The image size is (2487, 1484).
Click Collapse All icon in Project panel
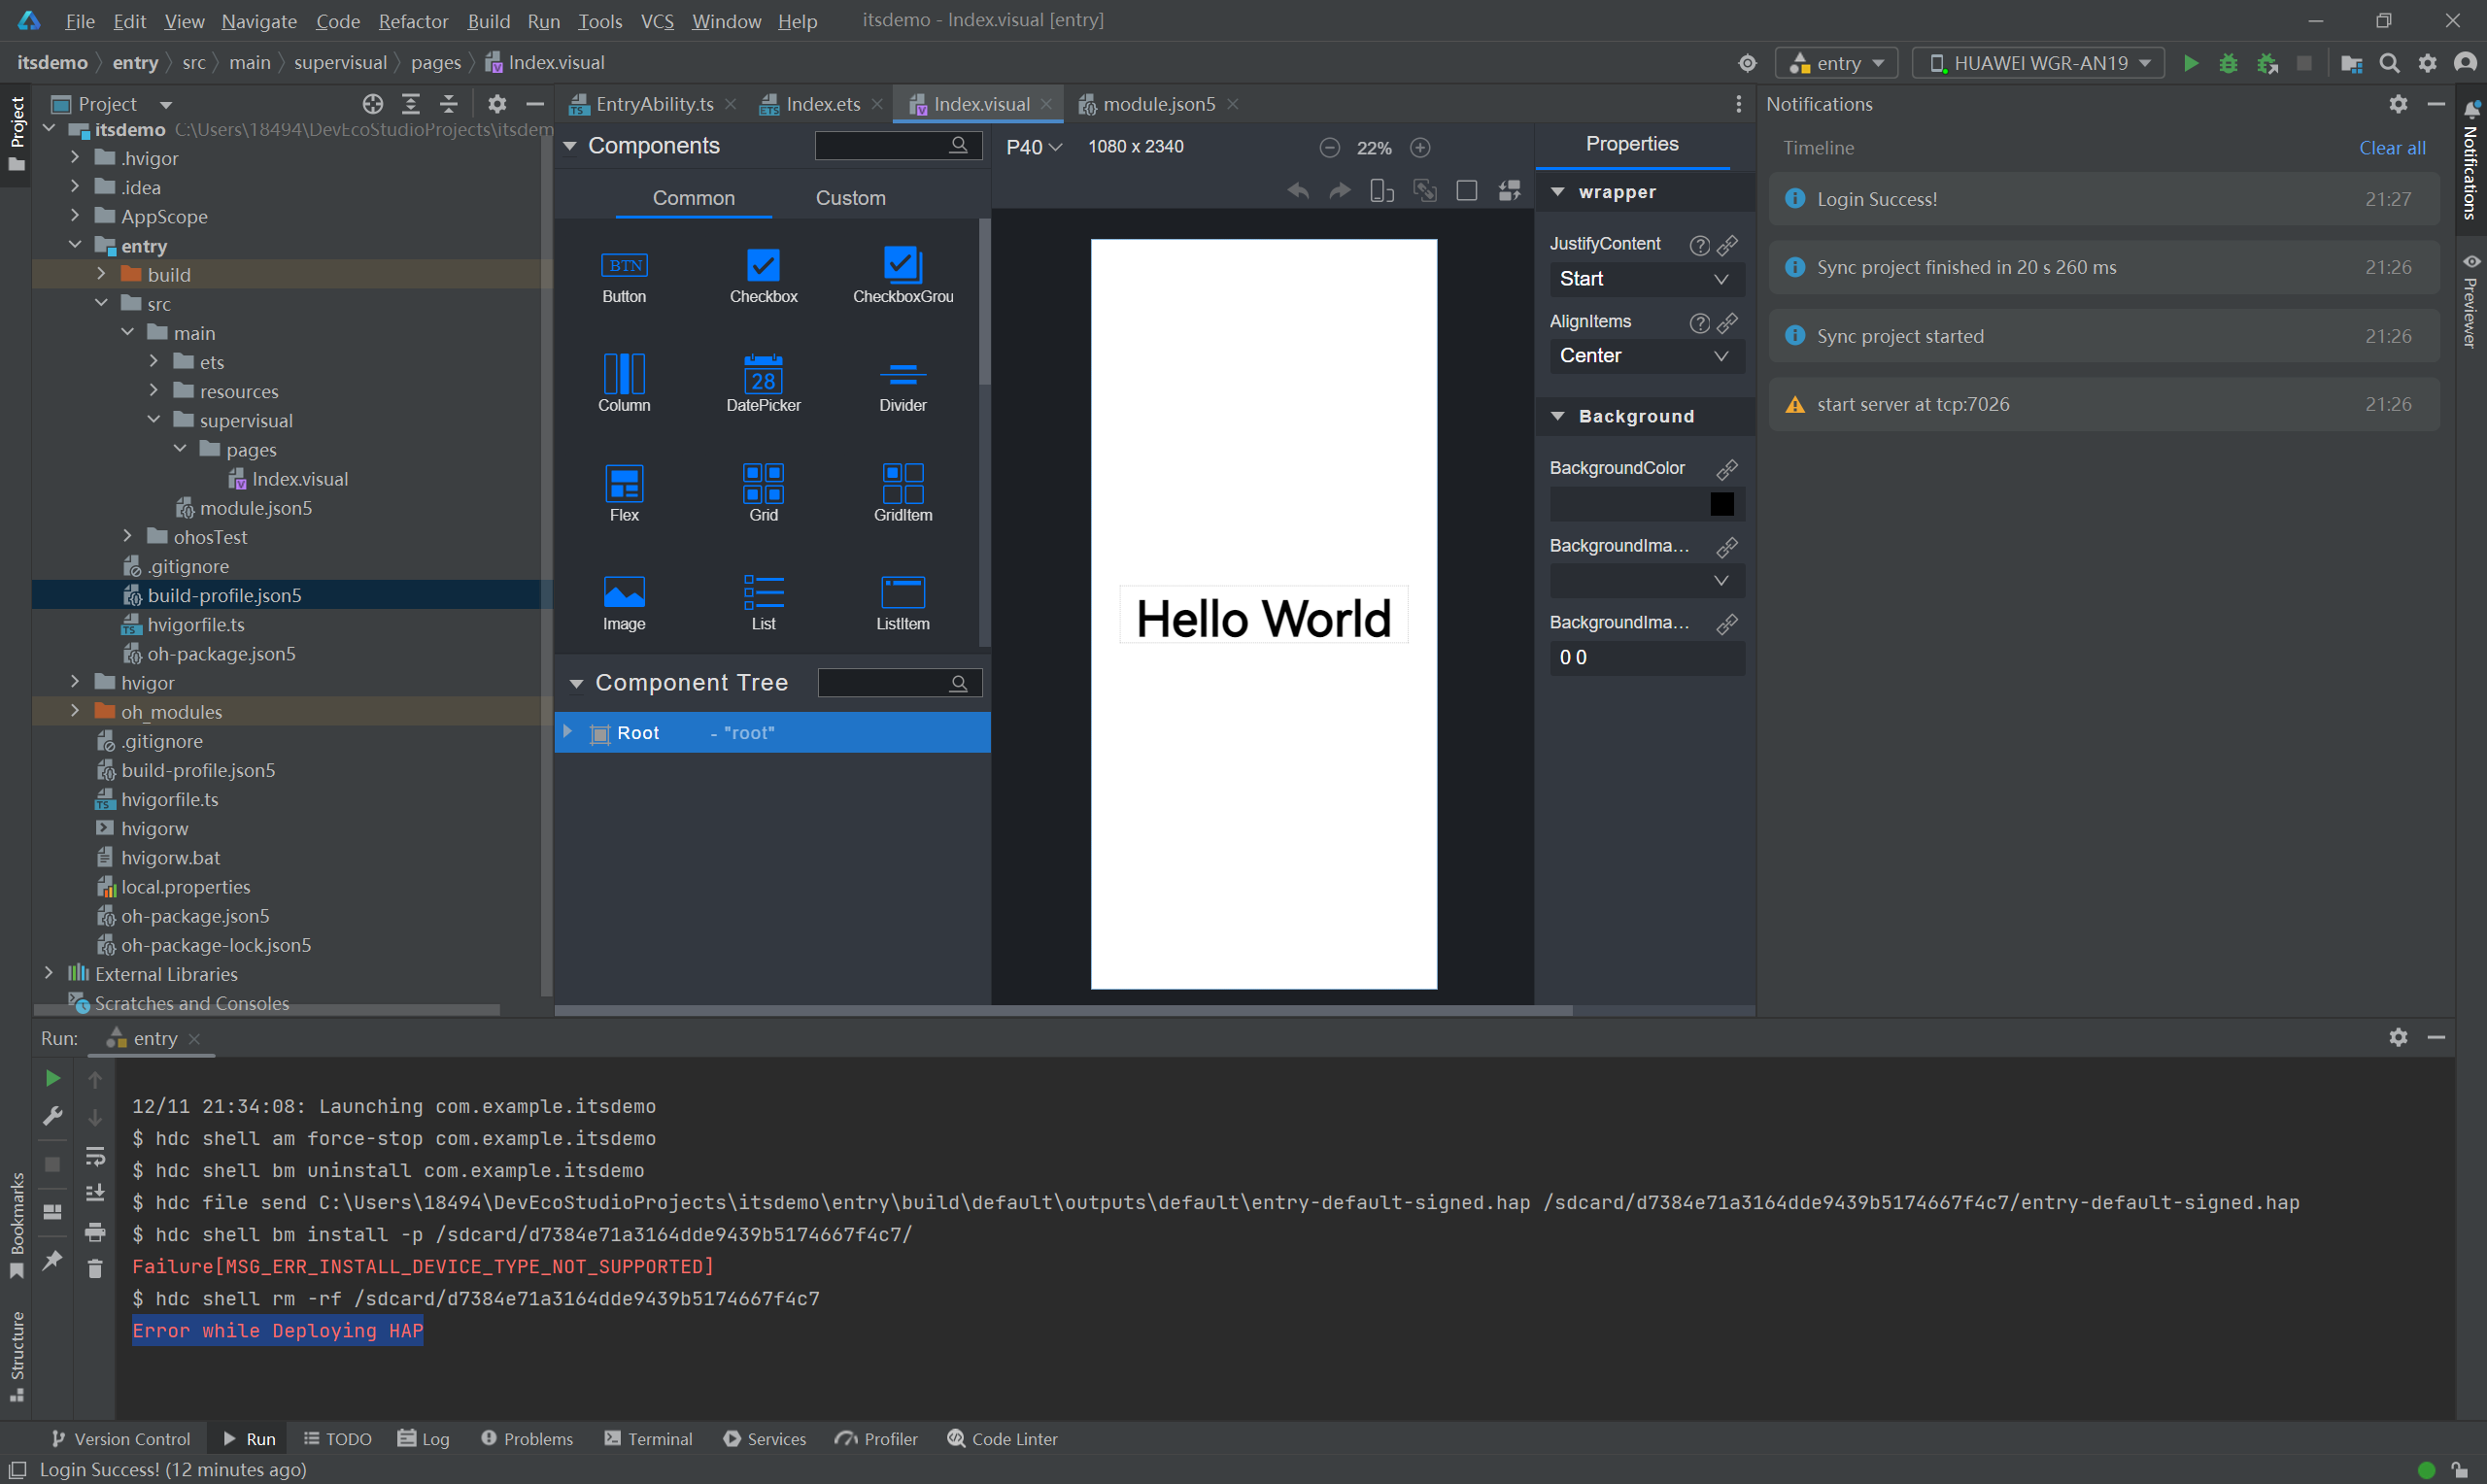tap(449, 104)
